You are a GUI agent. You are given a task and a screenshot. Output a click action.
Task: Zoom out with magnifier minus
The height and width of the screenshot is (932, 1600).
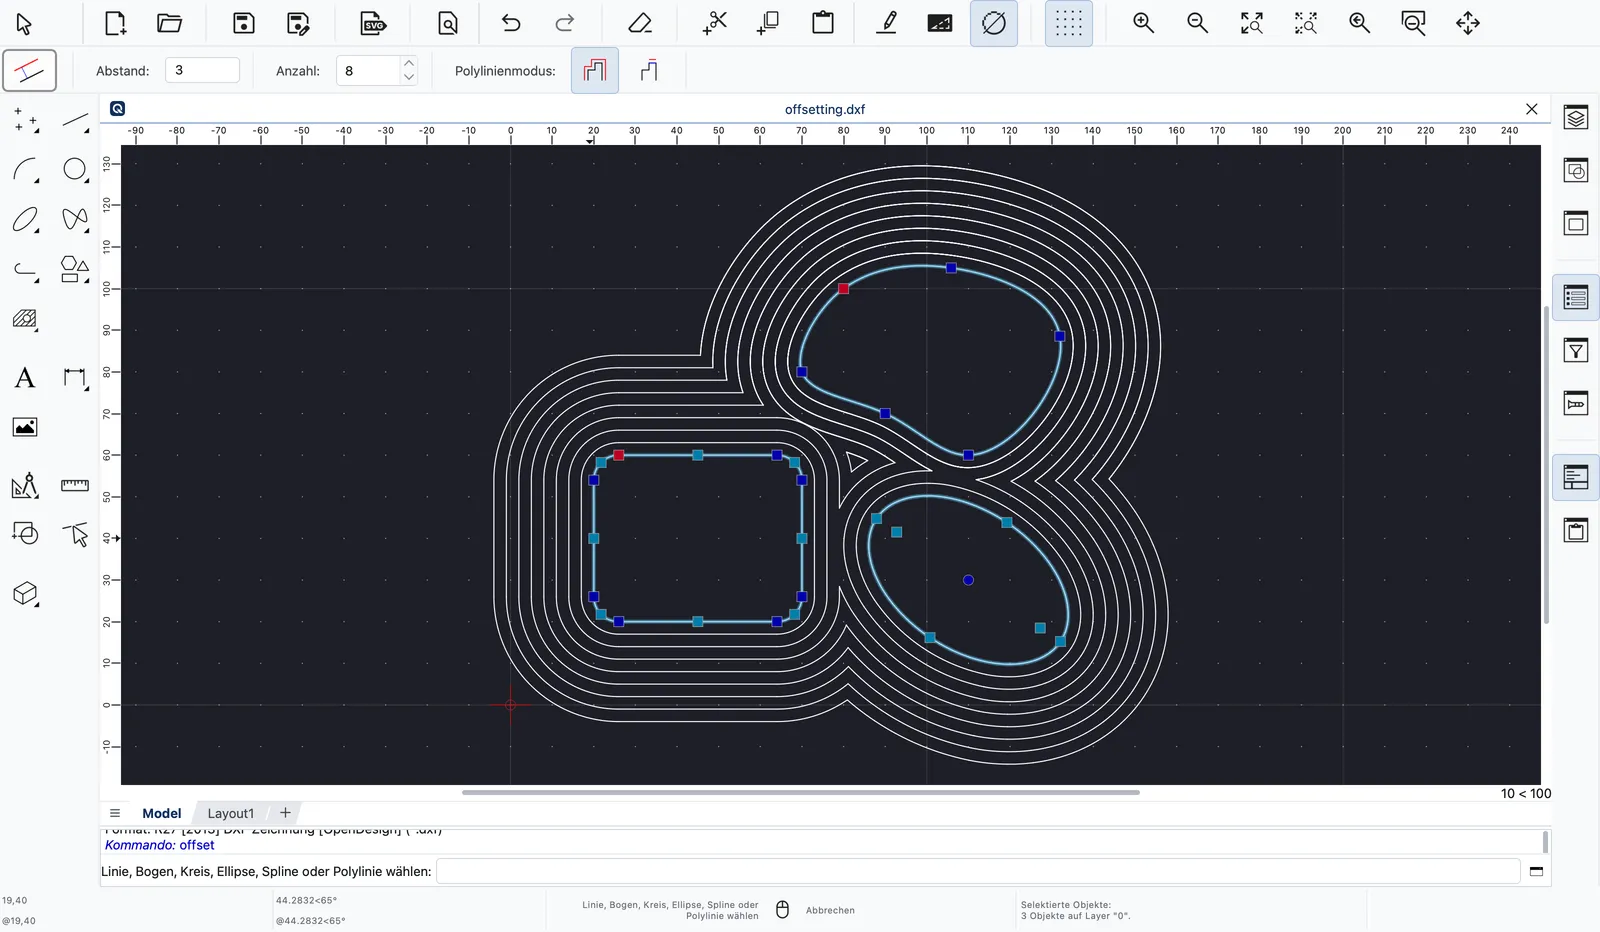coord(1197,23)
